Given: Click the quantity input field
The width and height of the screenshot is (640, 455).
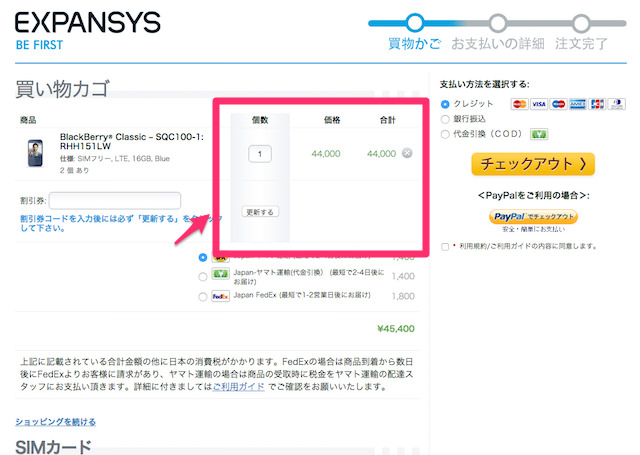Looking at the screenshot, I should point(260,154).
